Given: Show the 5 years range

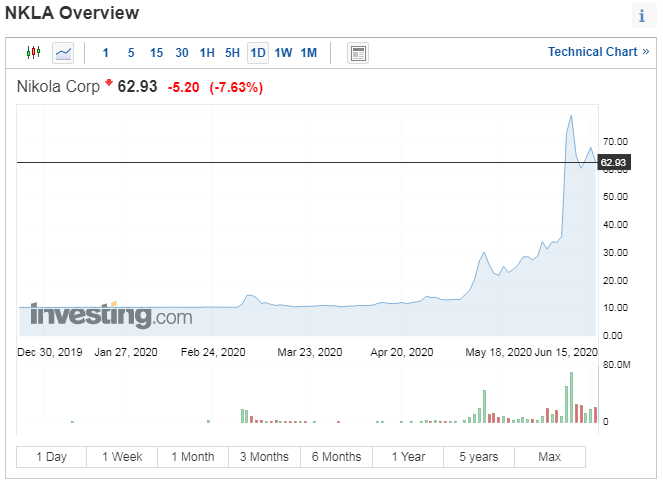Looking at the screenshot, I should point(479,457).
